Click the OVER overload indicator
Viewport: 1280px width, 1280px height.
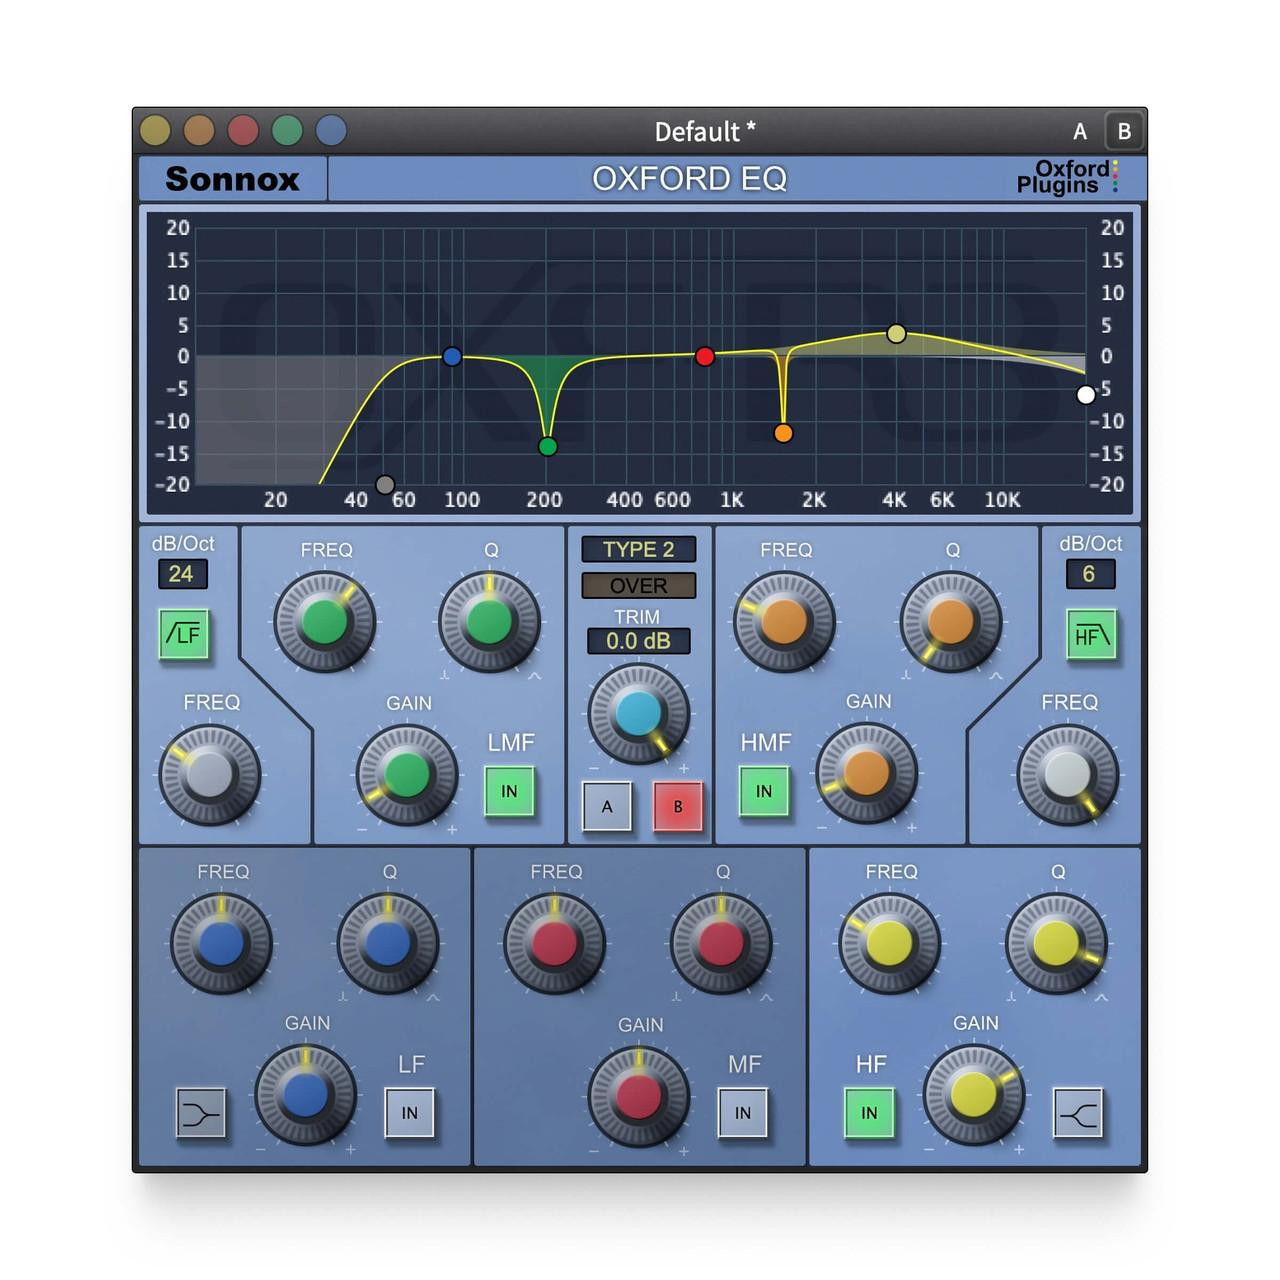(x=639, y=586)
